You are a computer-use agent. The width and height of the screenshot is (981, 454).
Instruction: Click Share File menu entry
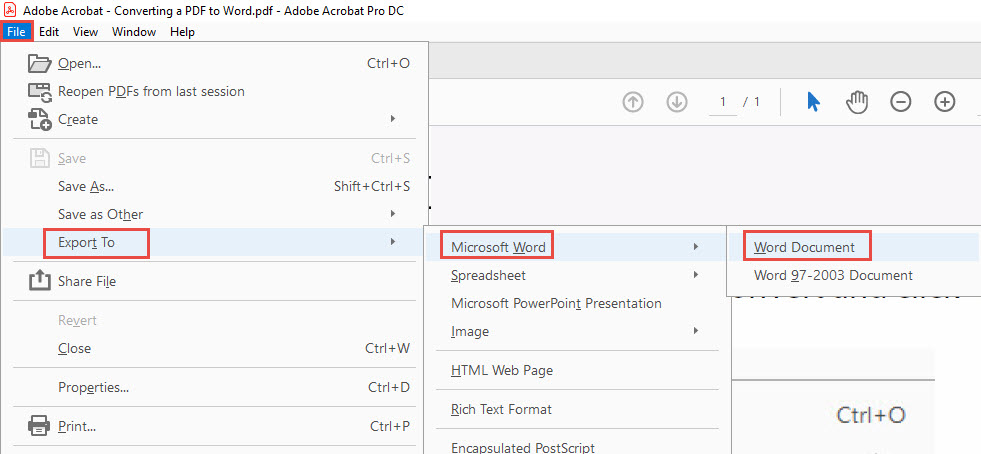87,281
